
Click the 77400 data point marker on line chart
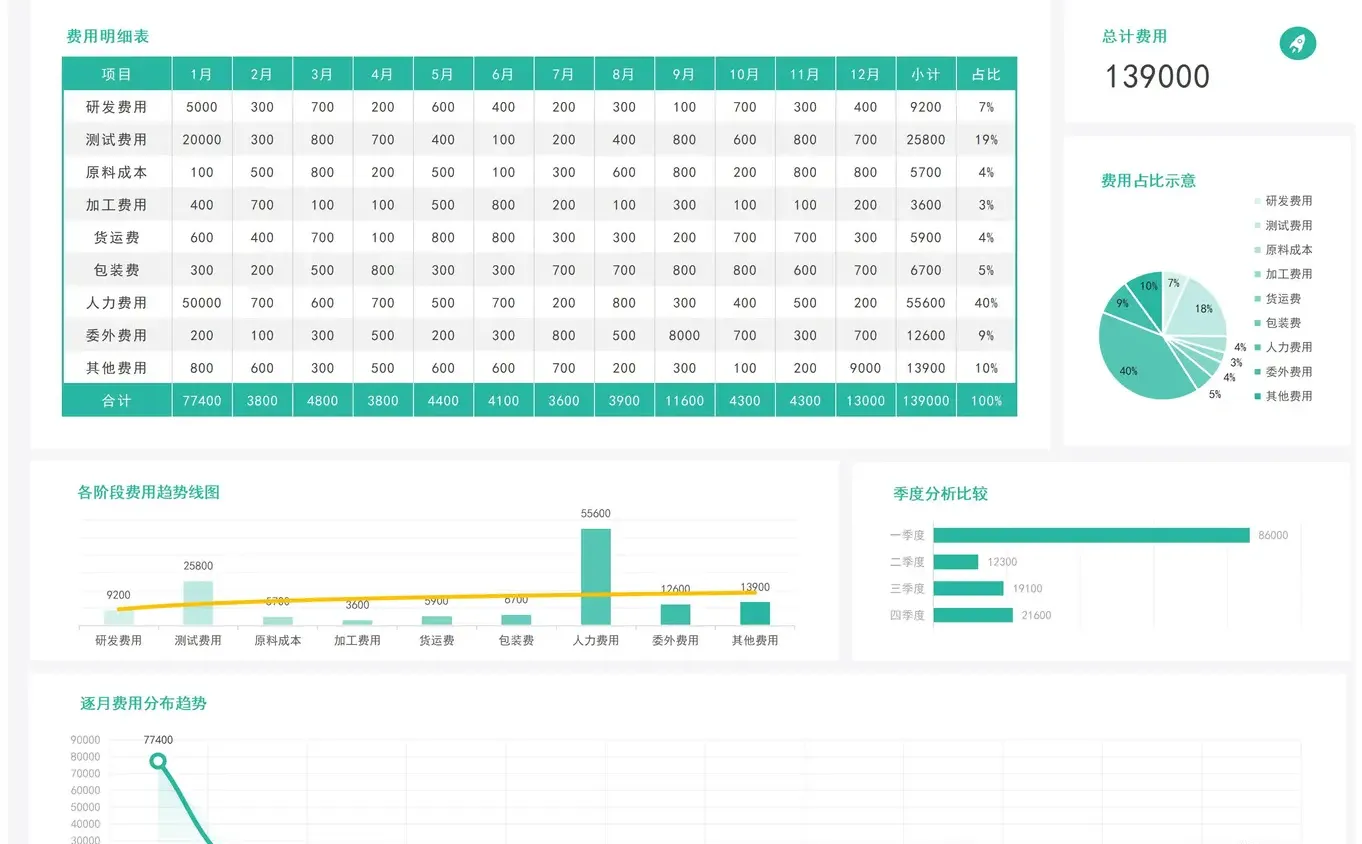[x=158, y=761]
